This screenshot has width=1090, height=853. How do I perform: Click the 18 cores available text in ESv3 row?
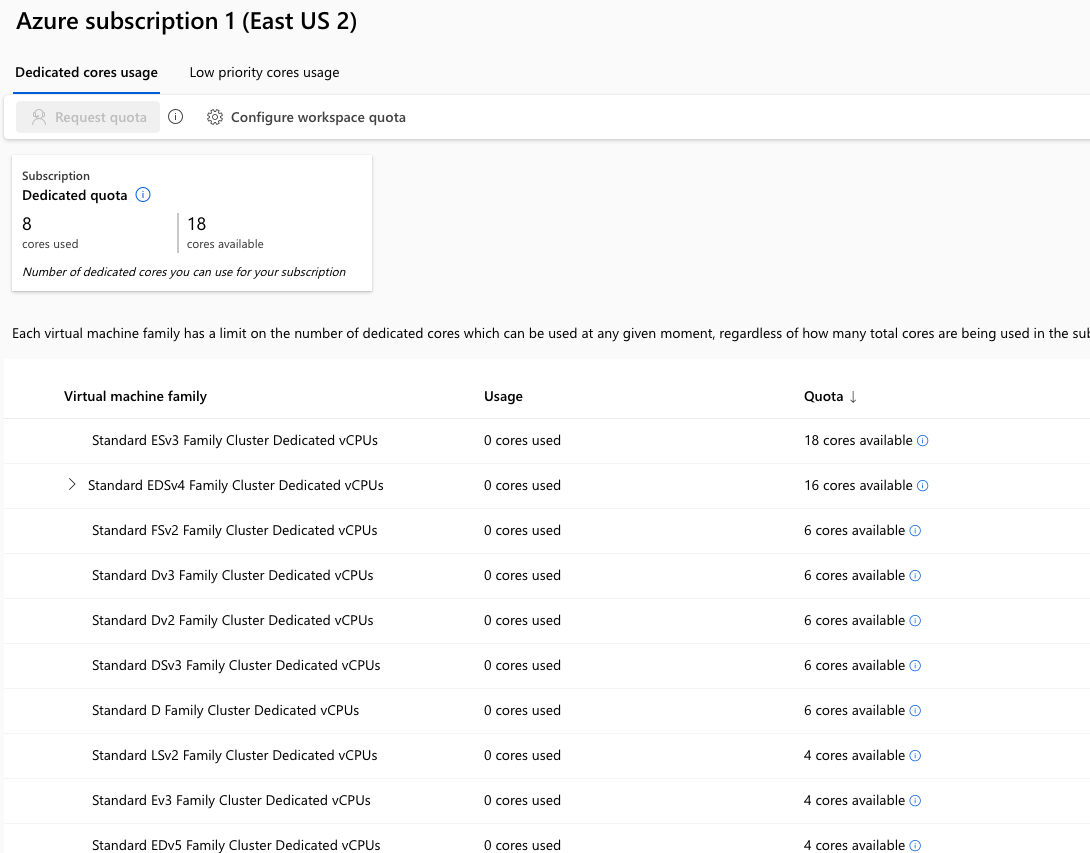click(x=858, y=440)
